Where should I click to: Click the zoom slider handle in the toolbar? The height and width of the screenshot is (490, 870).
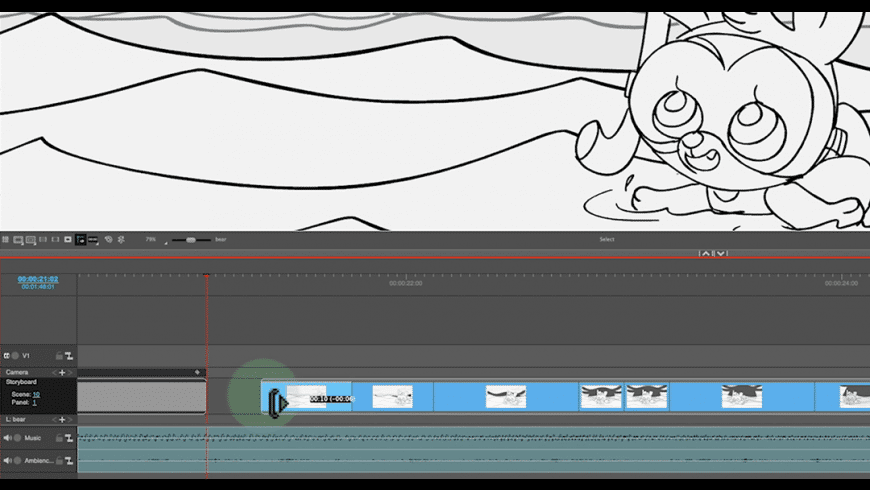(190, 240)
